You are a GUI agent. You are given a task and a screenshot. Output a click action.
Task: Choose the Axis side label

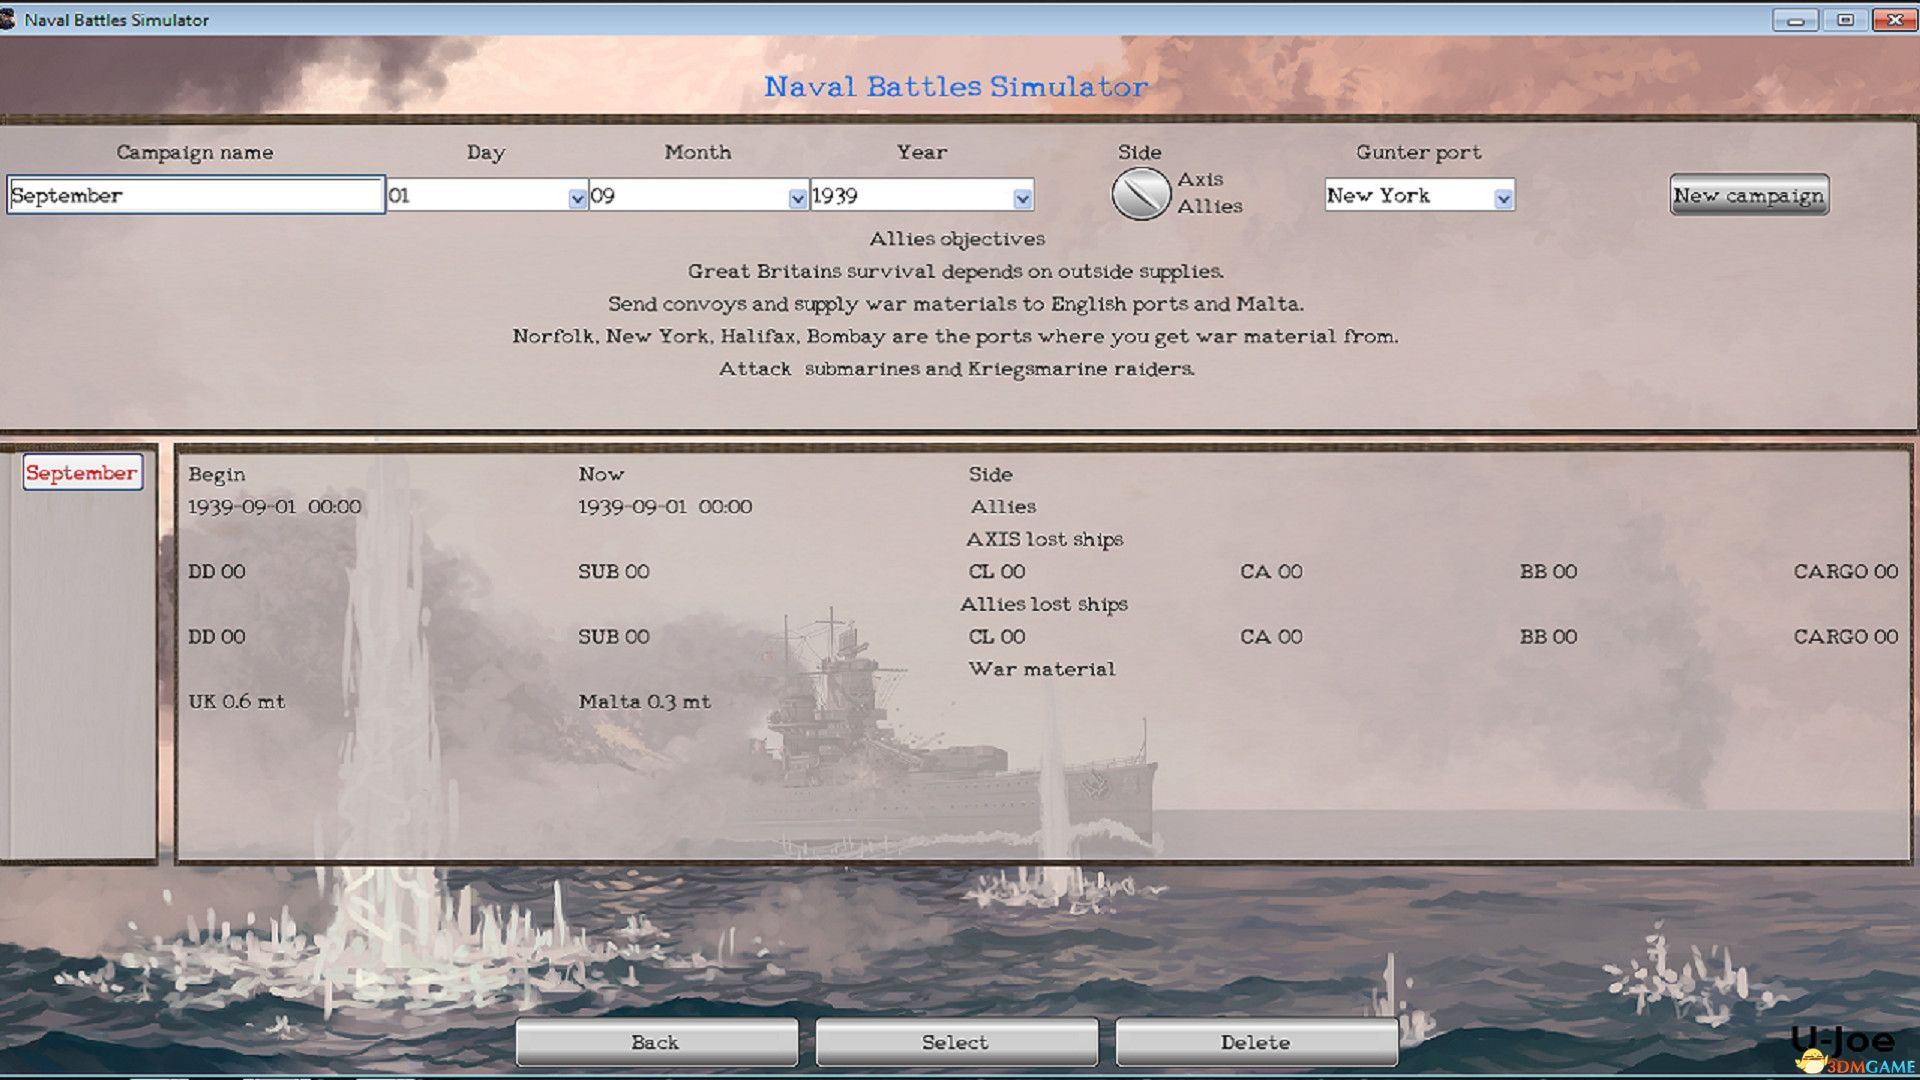click(x=1200, y=180)
